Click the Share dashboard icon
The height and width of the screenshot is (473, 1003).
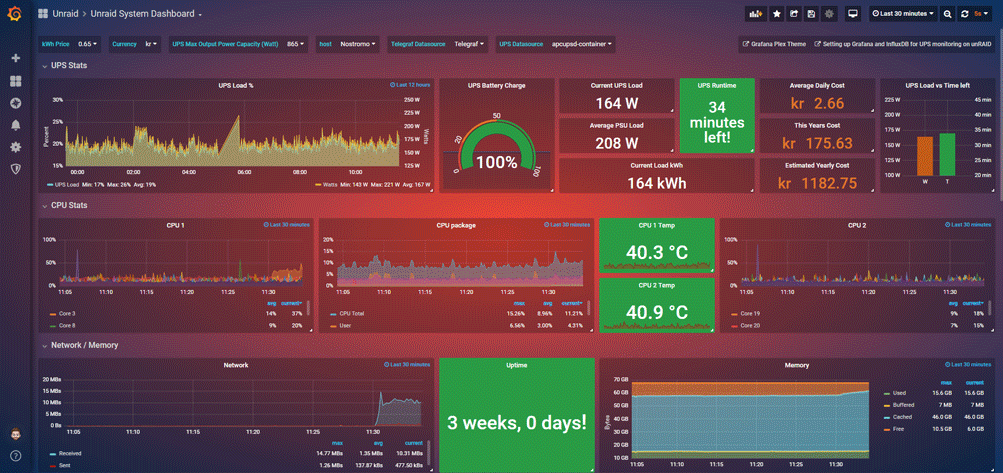point(793,14)
